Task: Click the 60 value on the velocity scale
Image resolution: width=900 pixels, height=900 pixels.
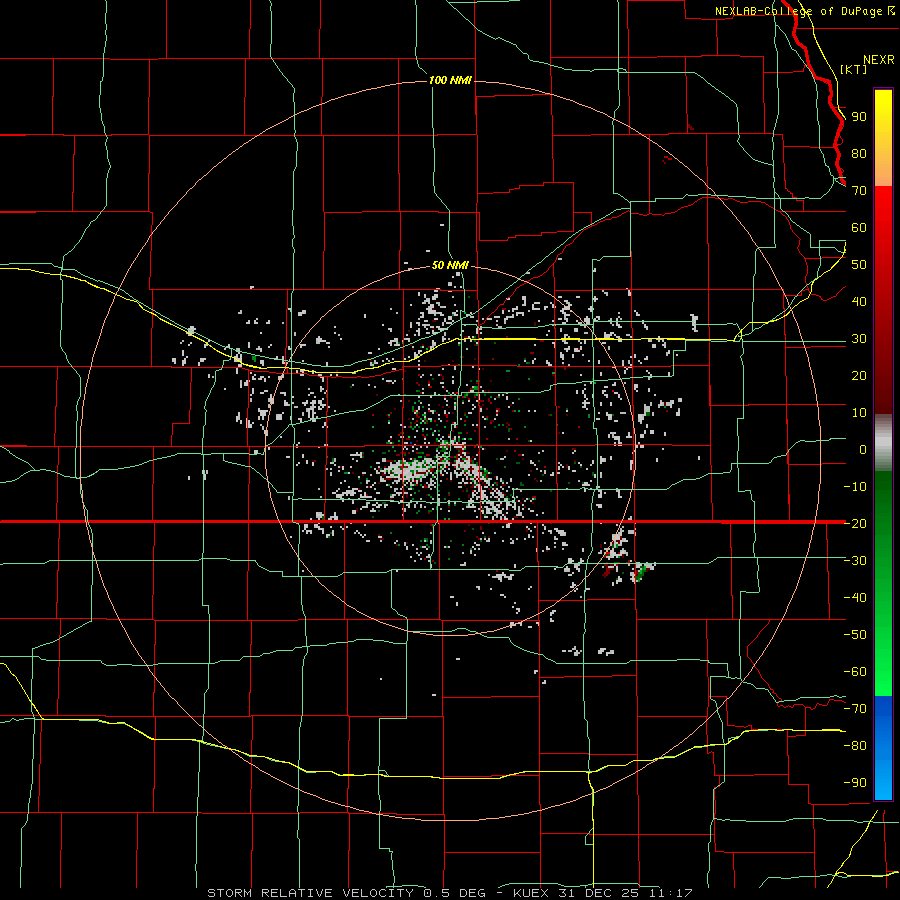Action: click(859, 227)
